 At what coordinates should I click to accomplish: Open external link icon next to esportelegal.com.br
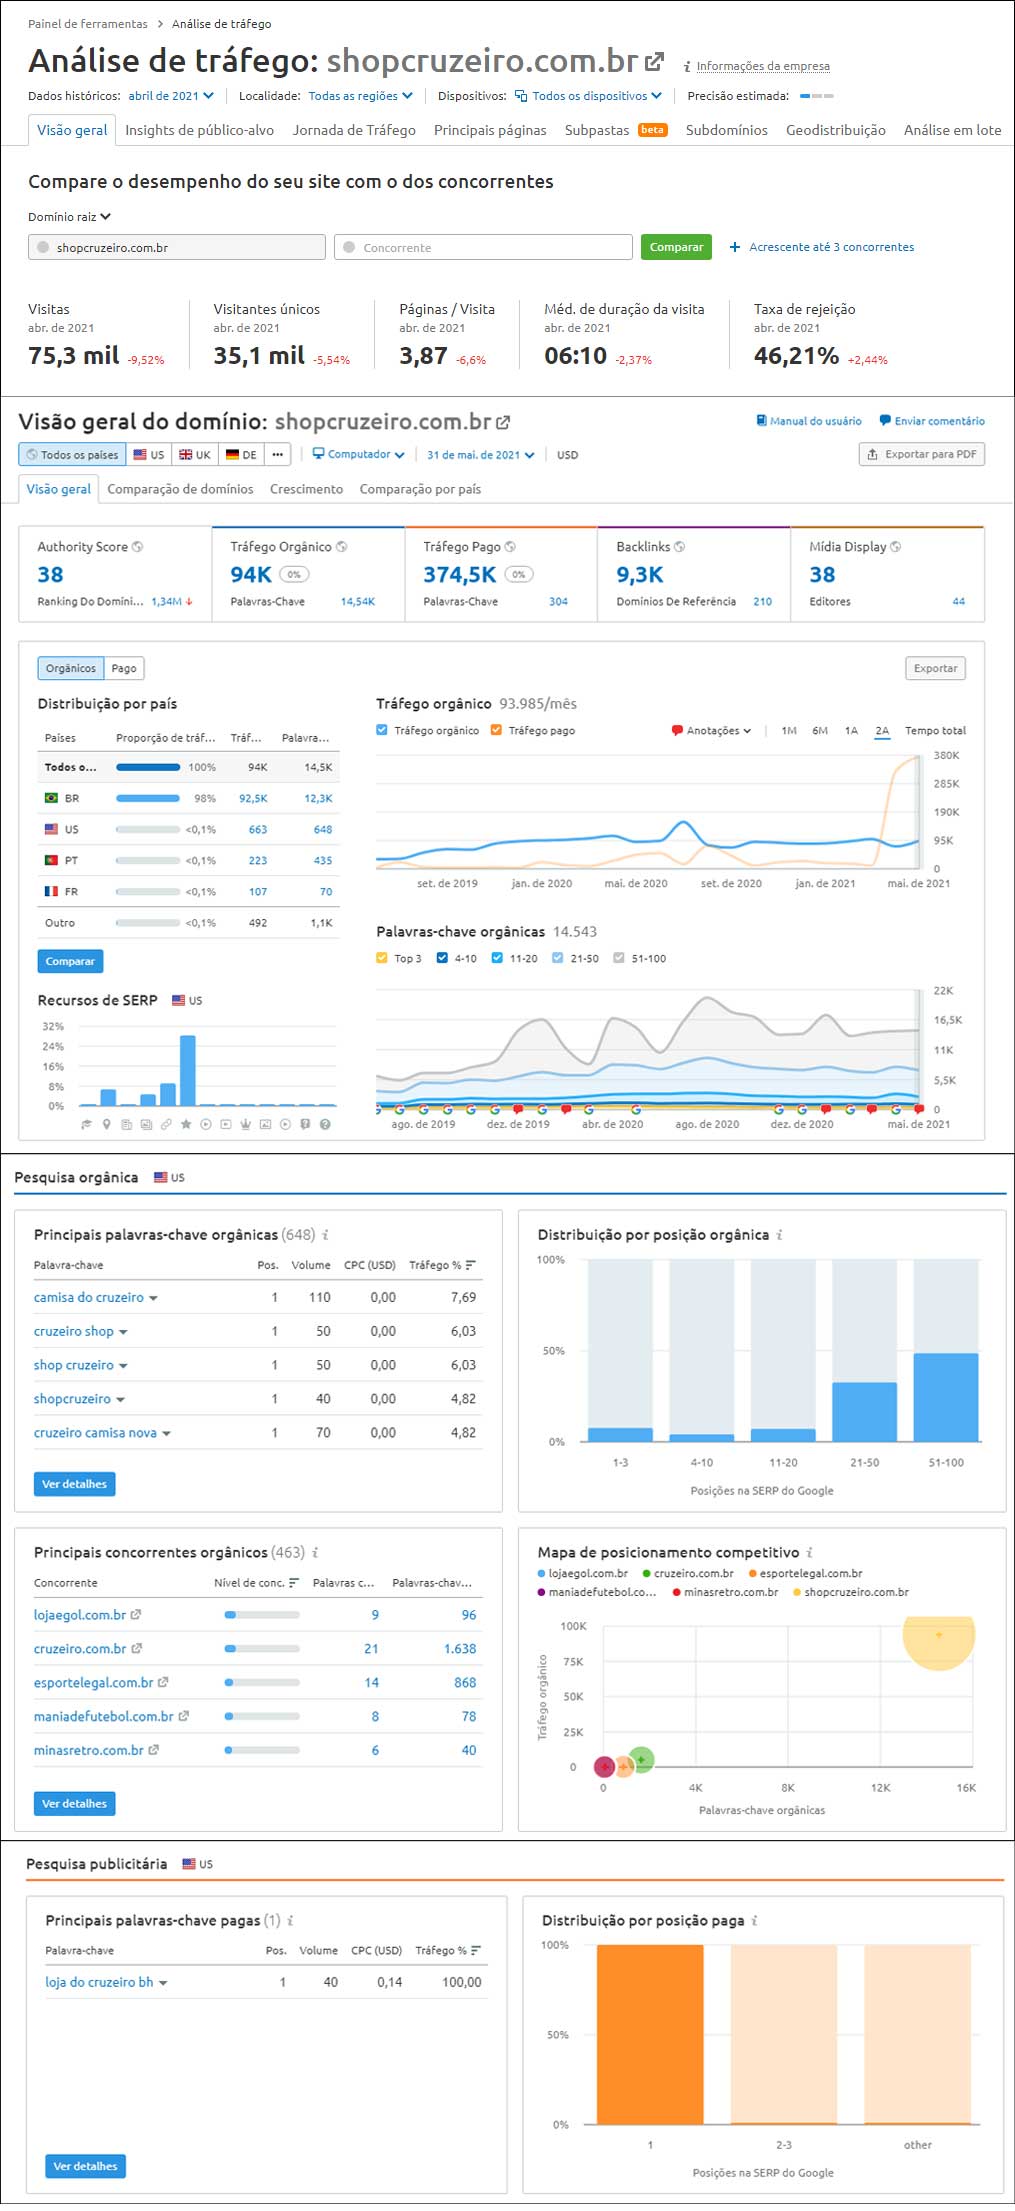pyautogui.click(x=163, y=1683)
